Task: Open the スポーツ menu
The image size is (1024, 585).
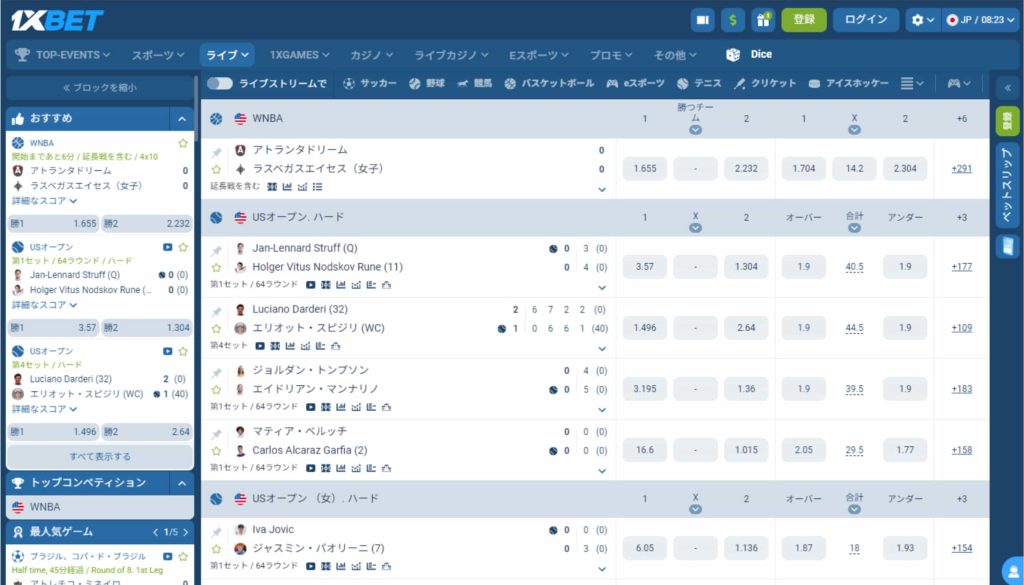Action: click(x=158, y=55)
